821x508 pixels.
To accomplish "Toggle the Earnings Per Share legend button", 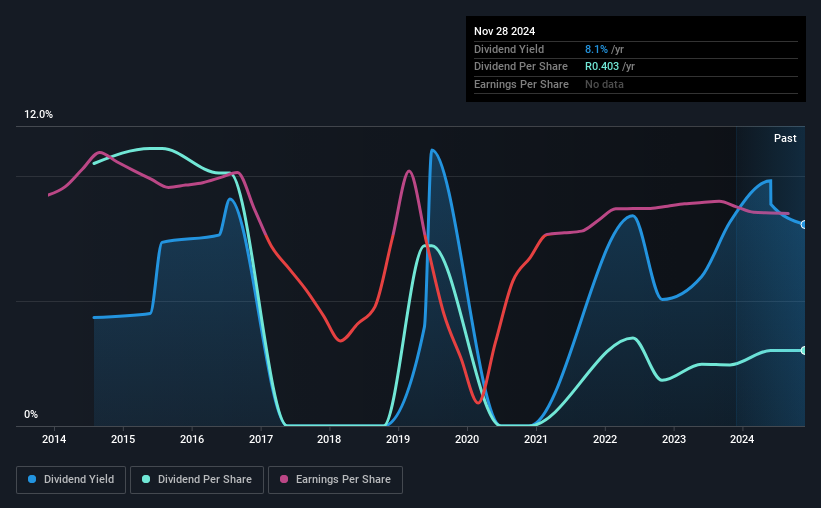I will (335, 480).
